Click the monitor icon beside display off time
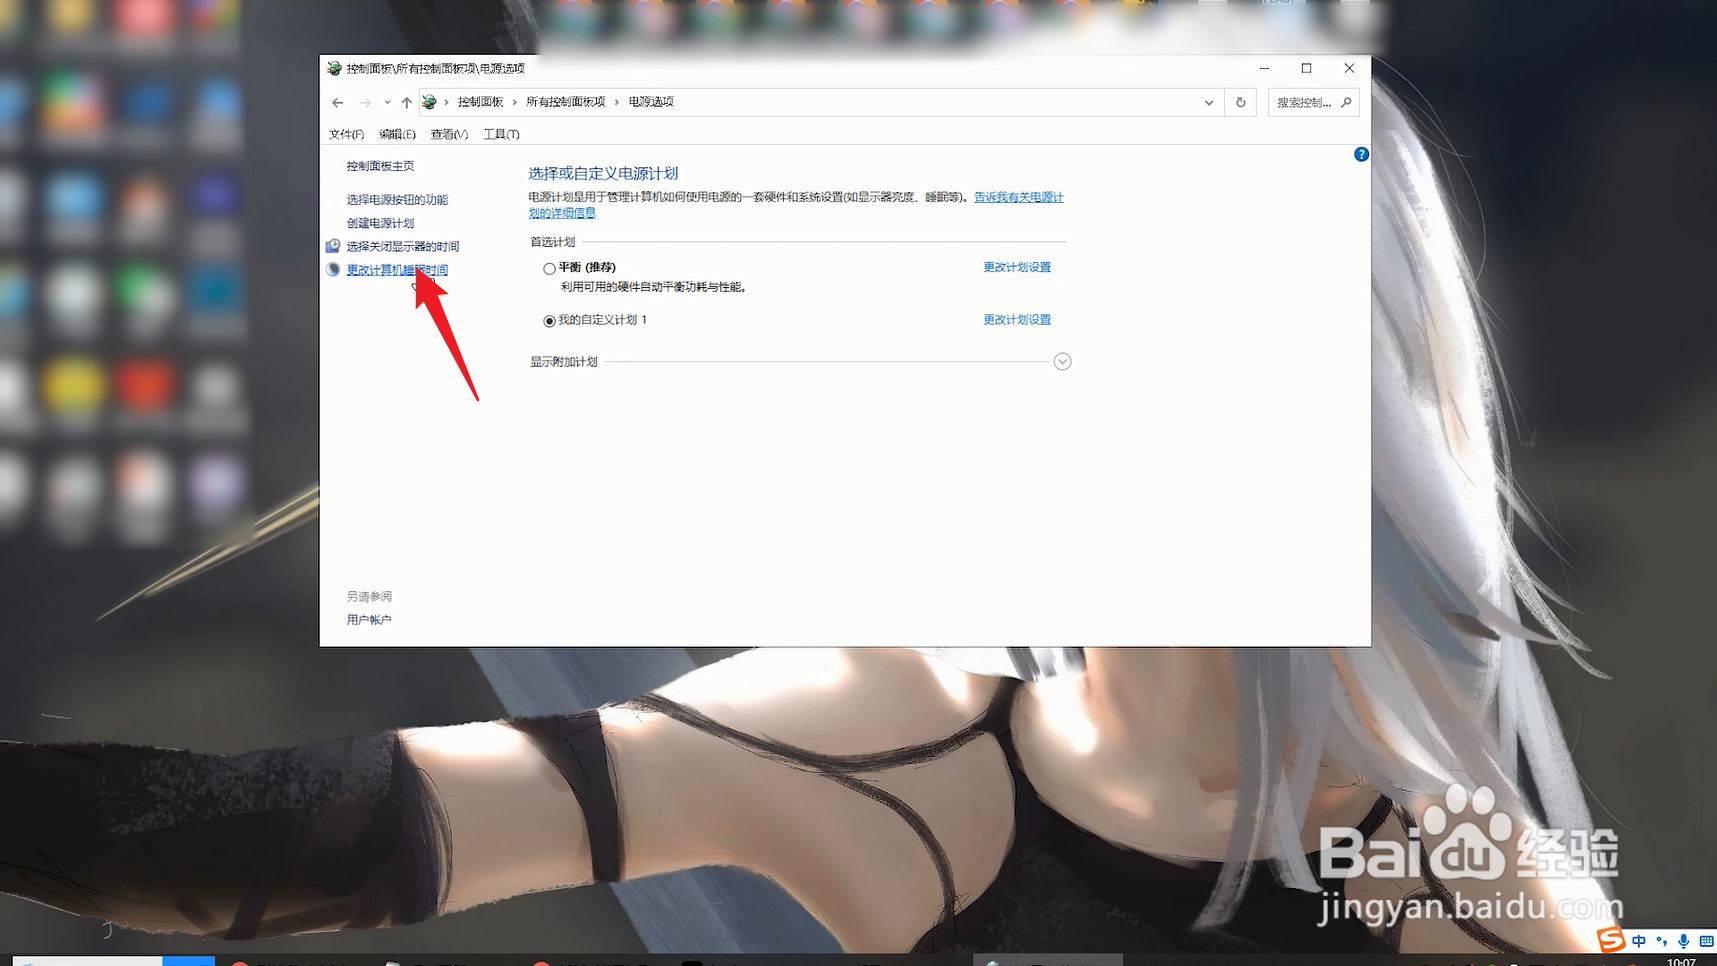This screenshot has width=1717, height=966. pyautogui.click(x=333, y=246)
